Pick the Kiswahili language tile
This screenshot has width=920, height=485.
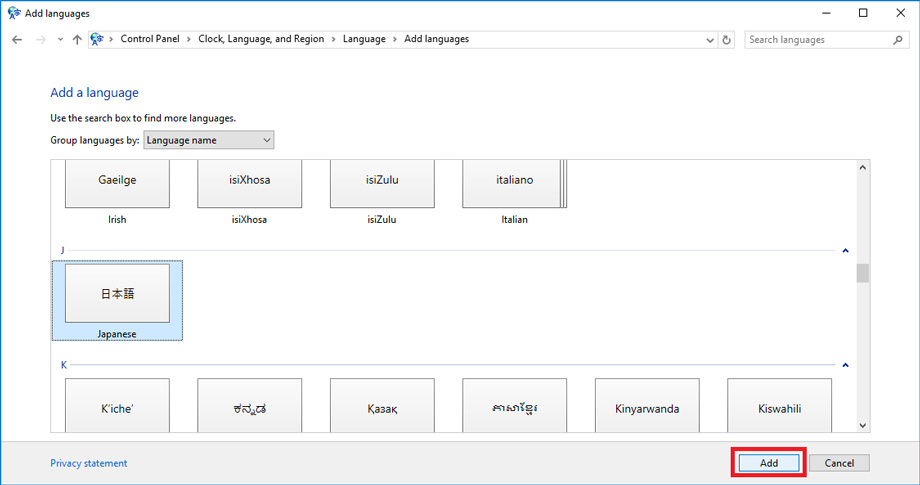pyautogui.click(x=779, y=408)
